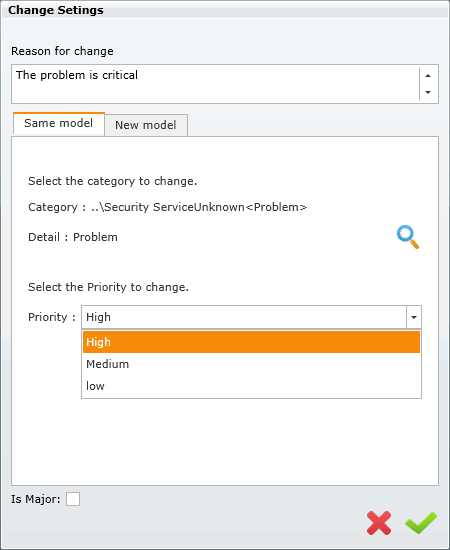Click the Priority combo box arrow
This screenshot has height=550, width=450.
(414, 317)
